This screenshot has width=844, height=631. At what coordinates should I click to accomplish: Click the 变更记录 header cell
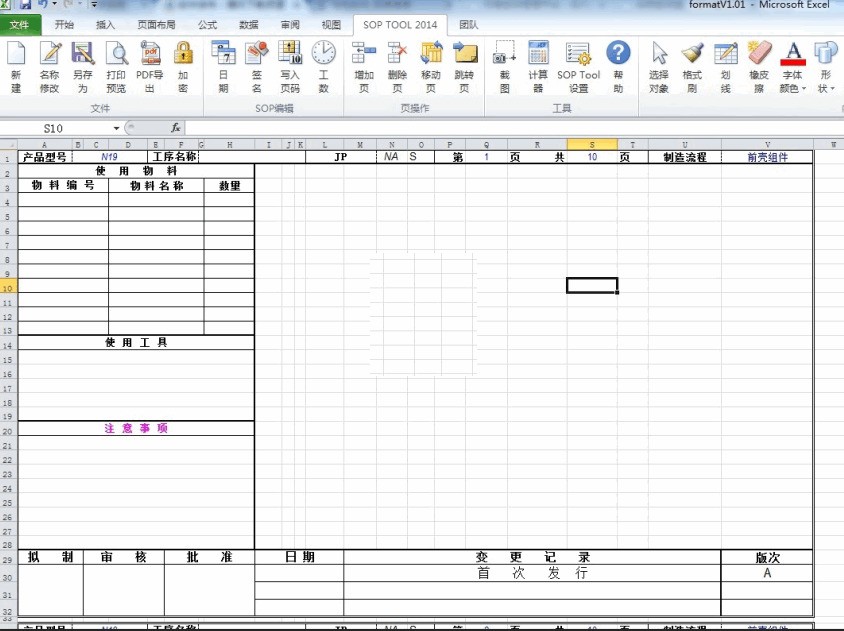pyautogui.click(x=532, y=557)
